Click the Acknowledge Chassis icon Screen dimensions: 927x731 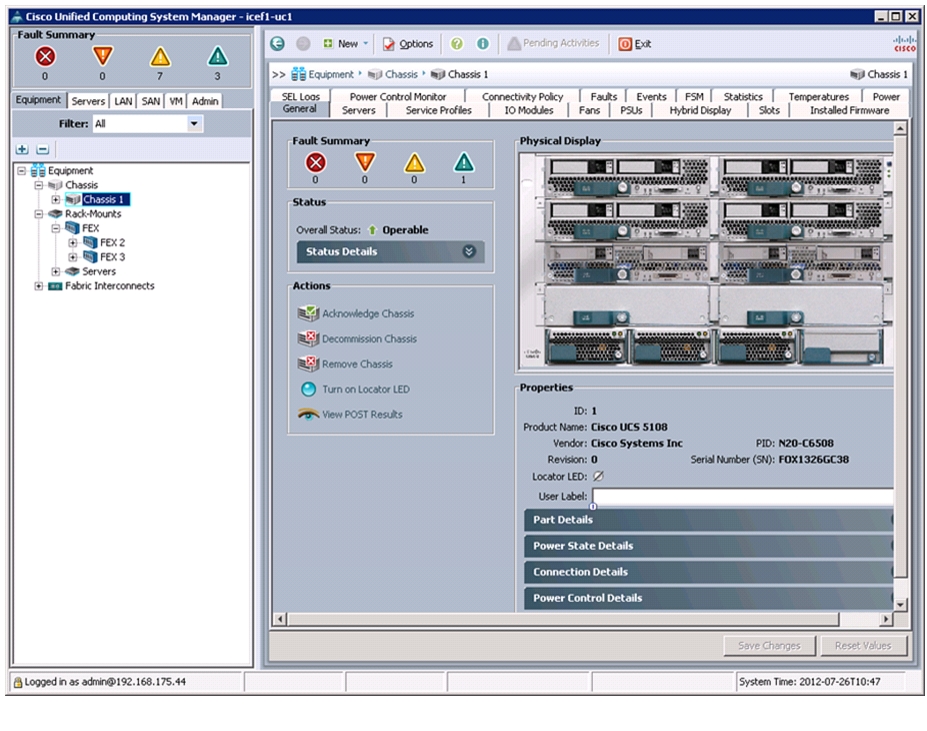point(308,313)
